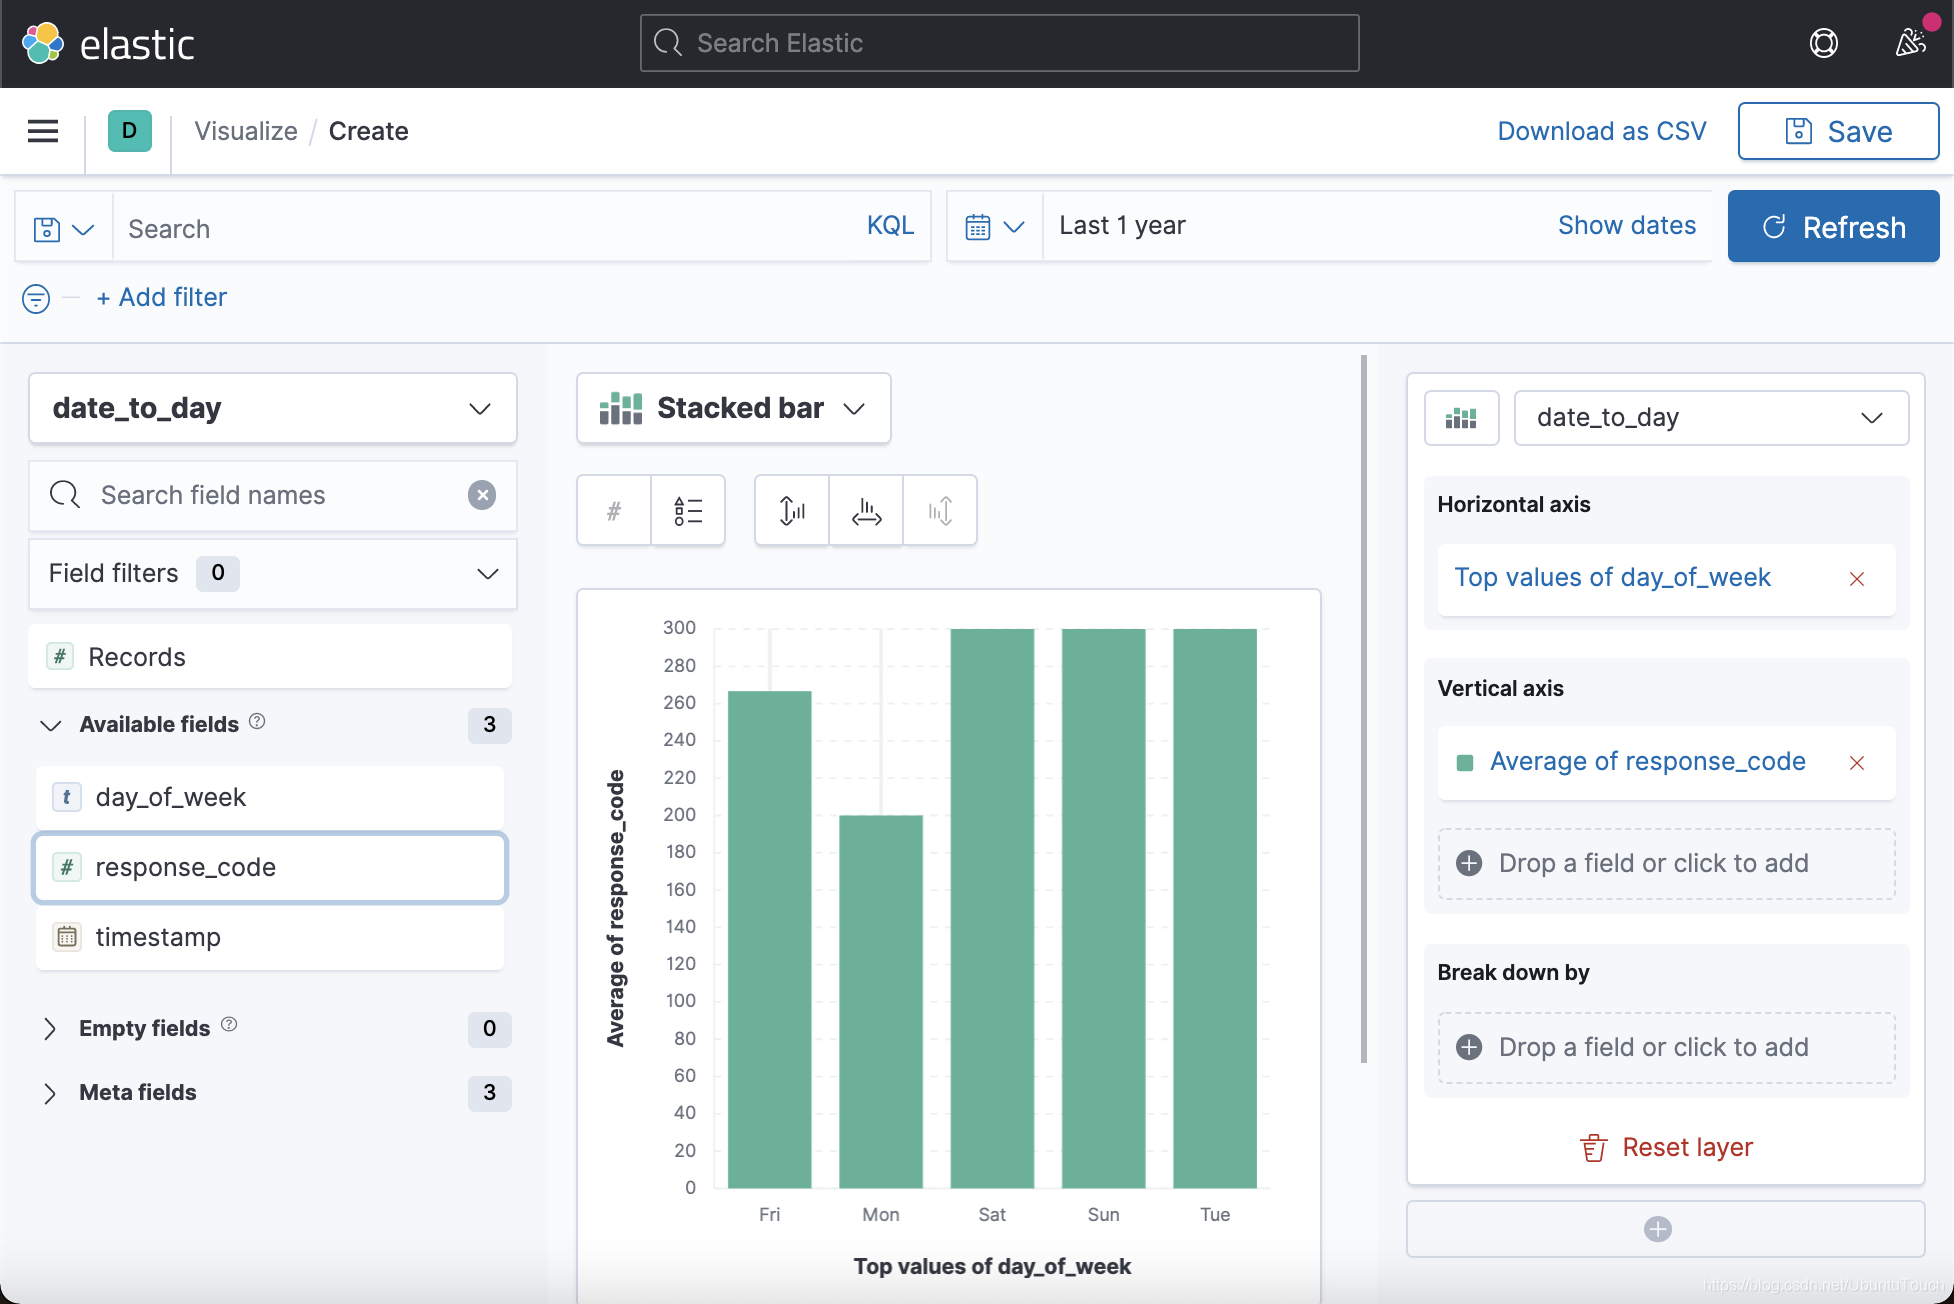The image size is (1954, 1304).
Task: Expand the Meta fields section
Action: click(50, 1092)
